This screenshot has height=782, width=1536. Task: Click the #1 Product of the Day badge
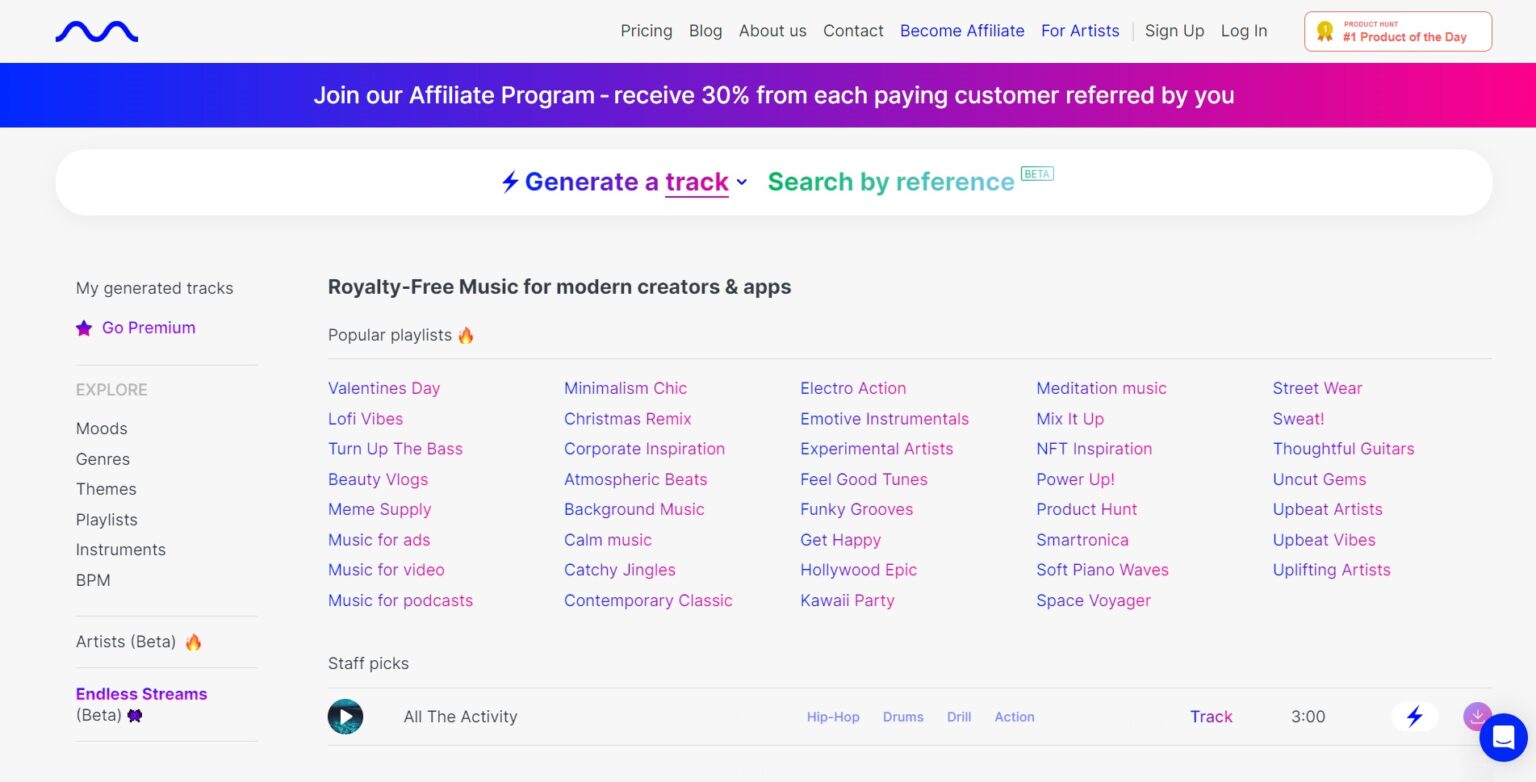(1397, 31)
